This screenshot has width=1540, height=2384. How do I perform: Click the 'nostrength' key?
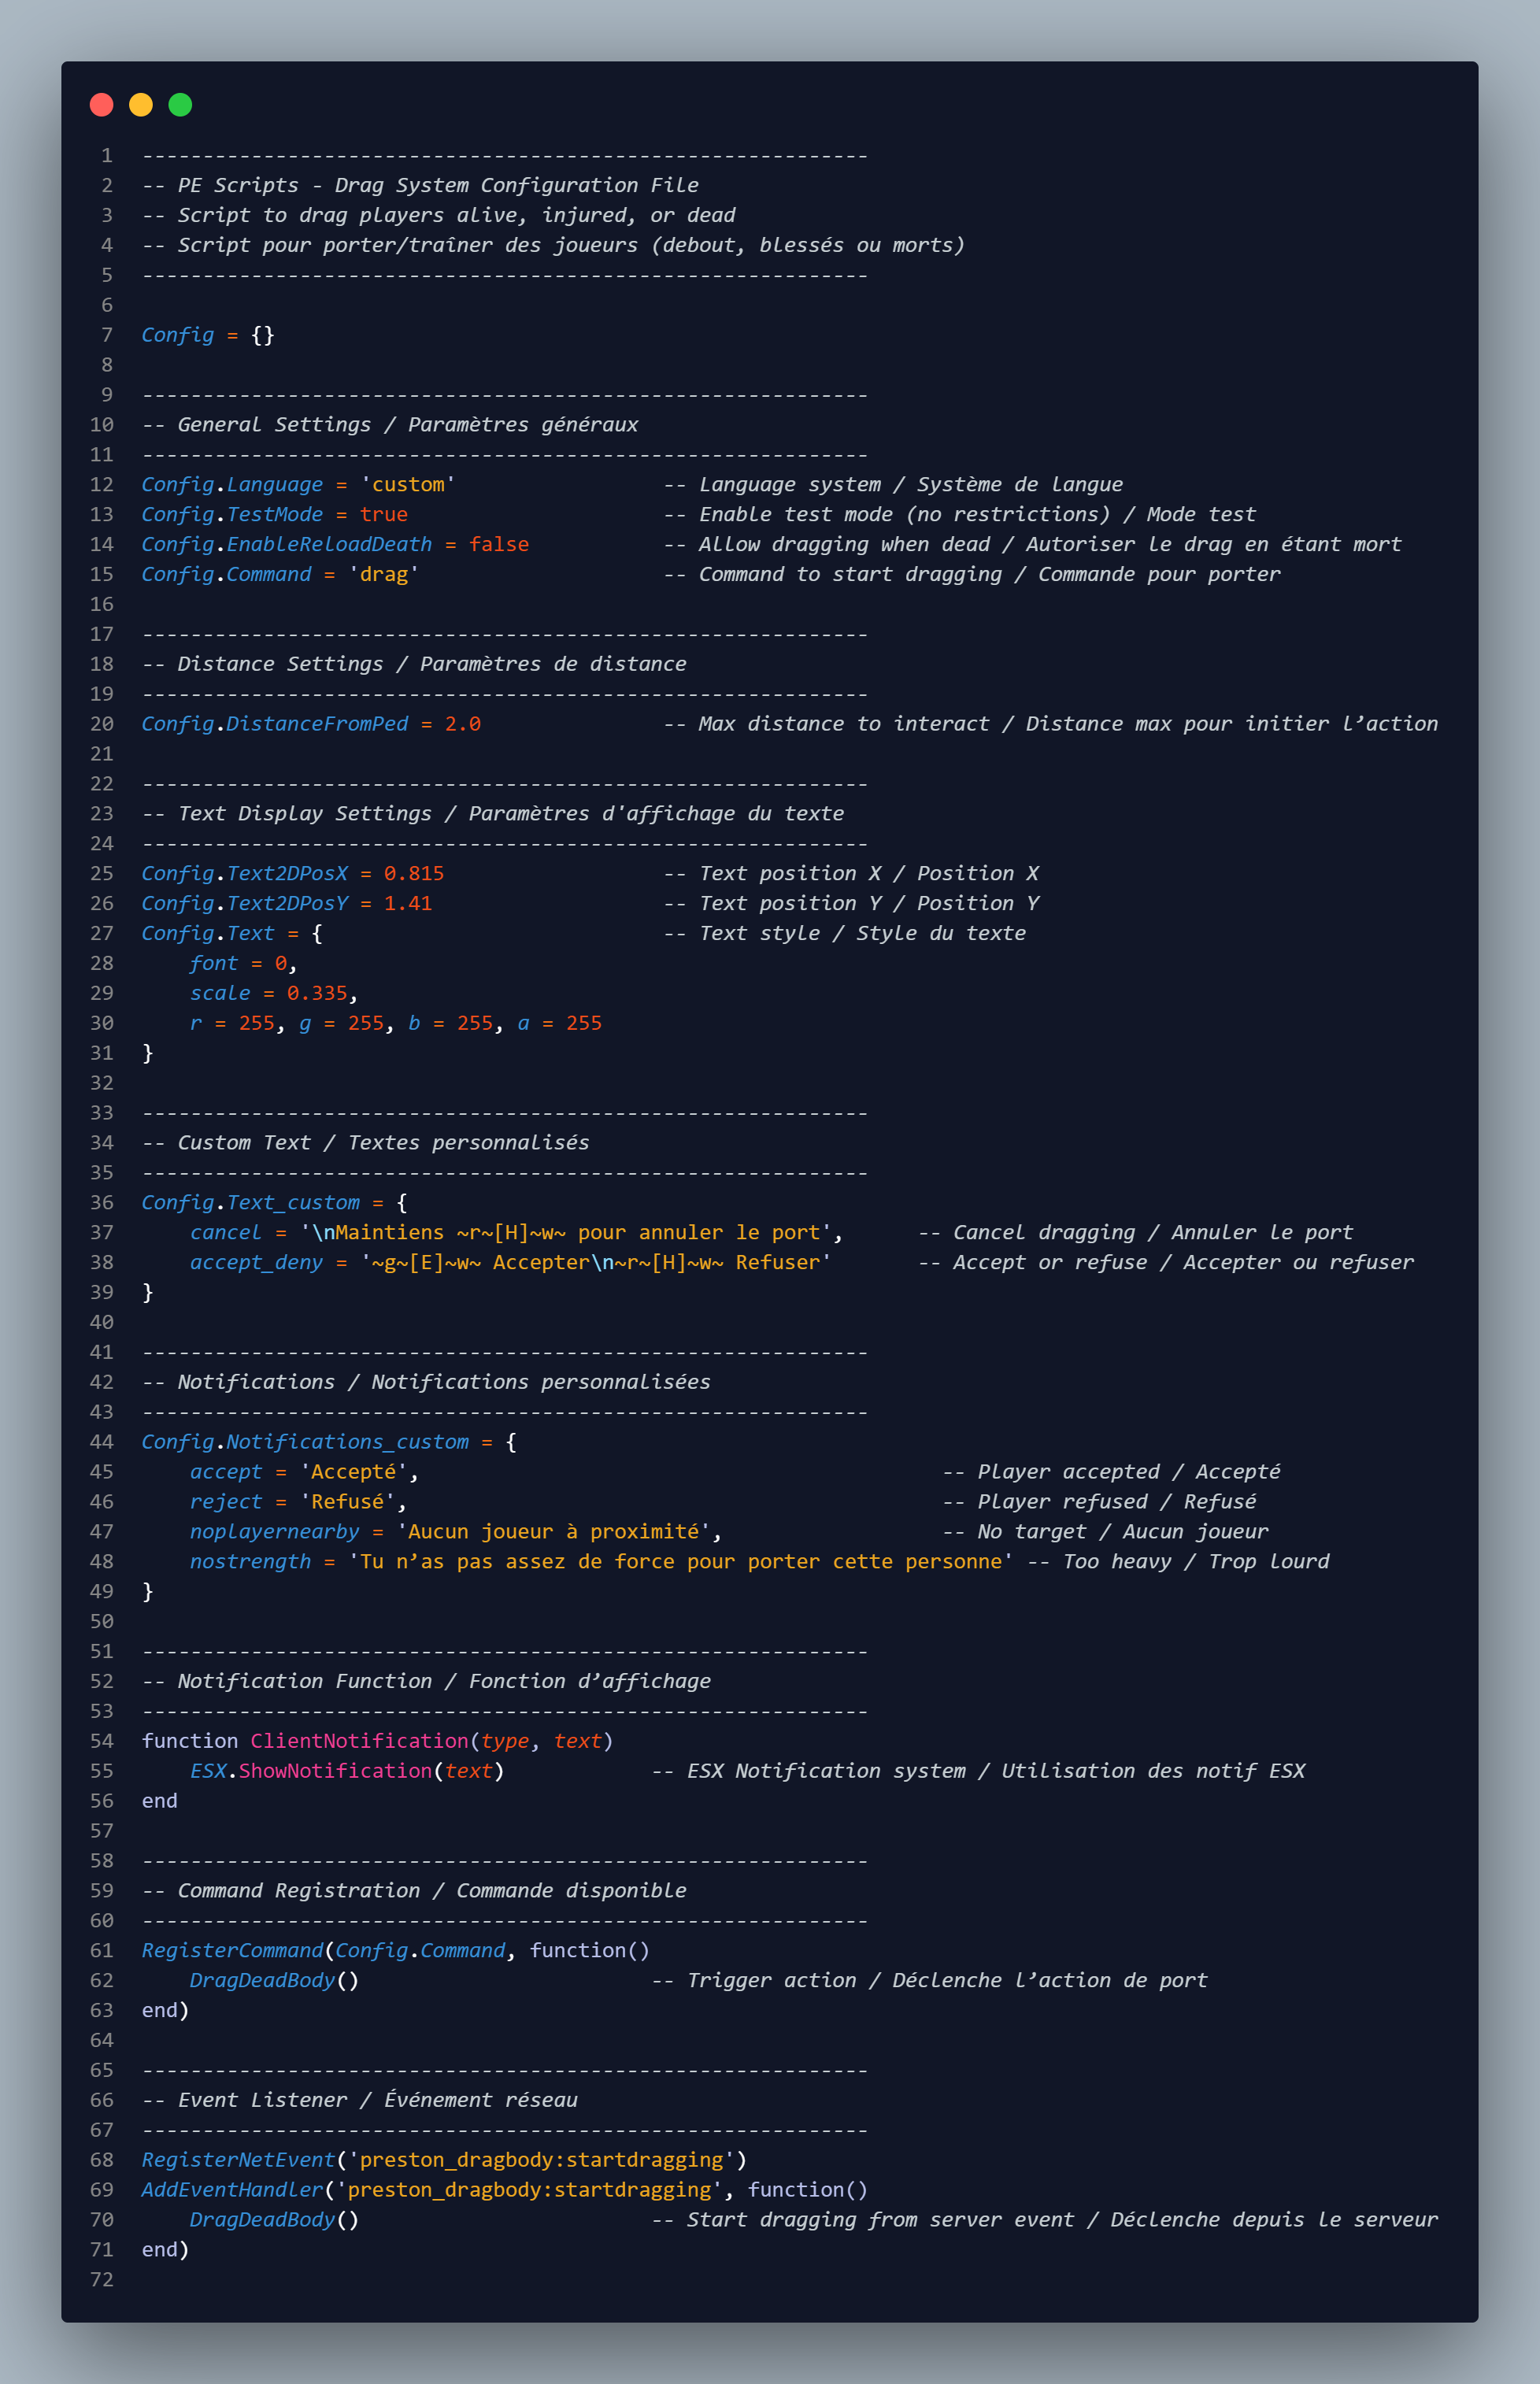(251, 1562)
